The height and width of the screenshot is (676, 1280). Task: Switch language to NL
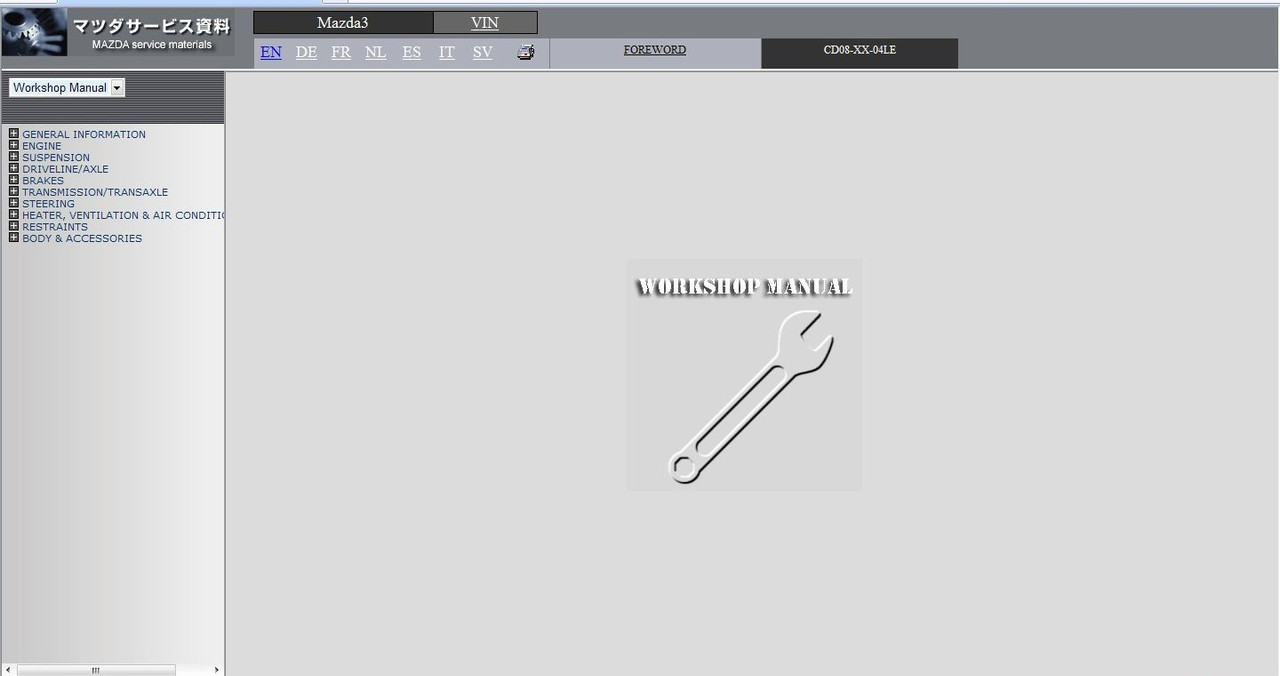376,52
